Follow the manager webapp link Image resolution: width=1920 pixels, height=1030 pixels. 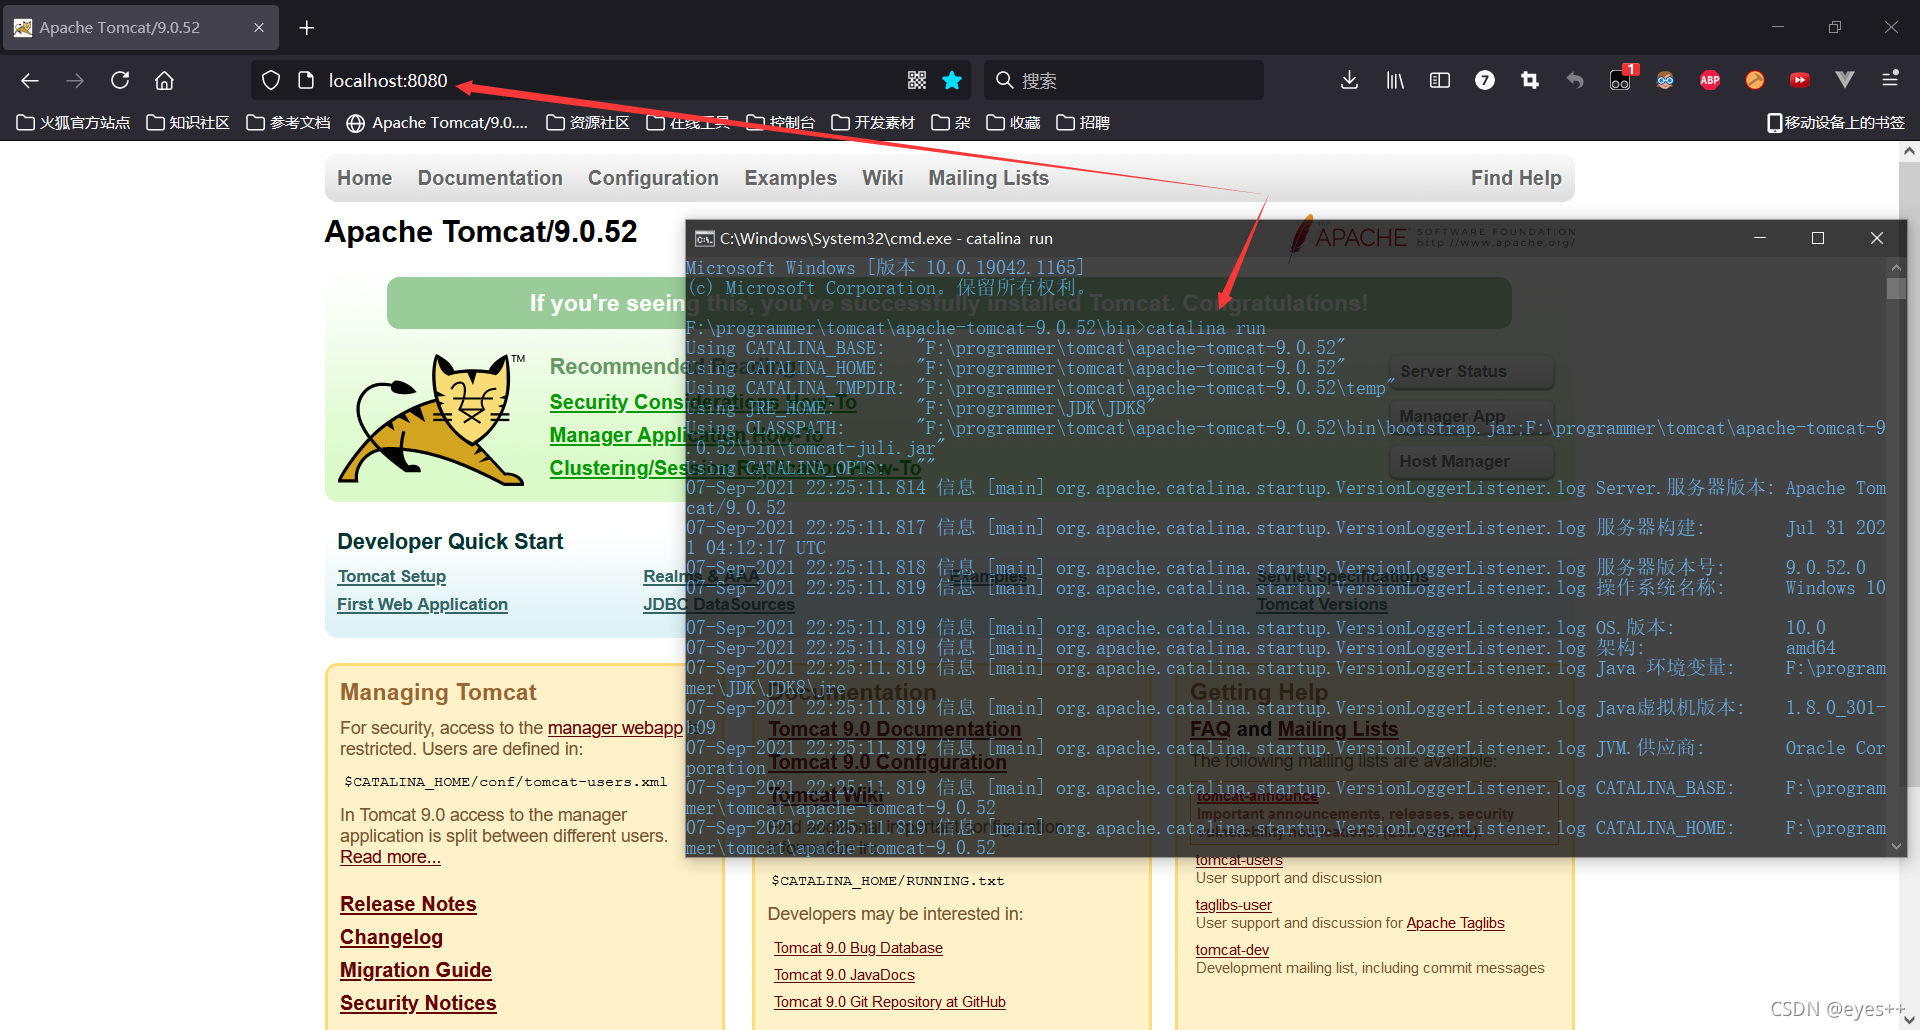tap(615, 728)
